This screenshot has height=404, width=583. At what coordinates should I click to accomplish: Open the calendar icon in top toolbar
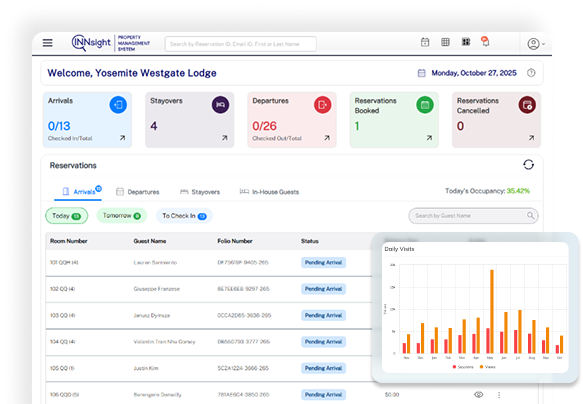tap(425, 42)
